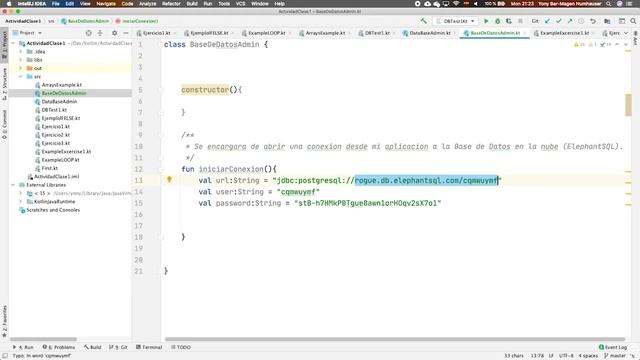Expand the libs folder
Viewport: 640px width, 360px height.
tap(21, 60)
